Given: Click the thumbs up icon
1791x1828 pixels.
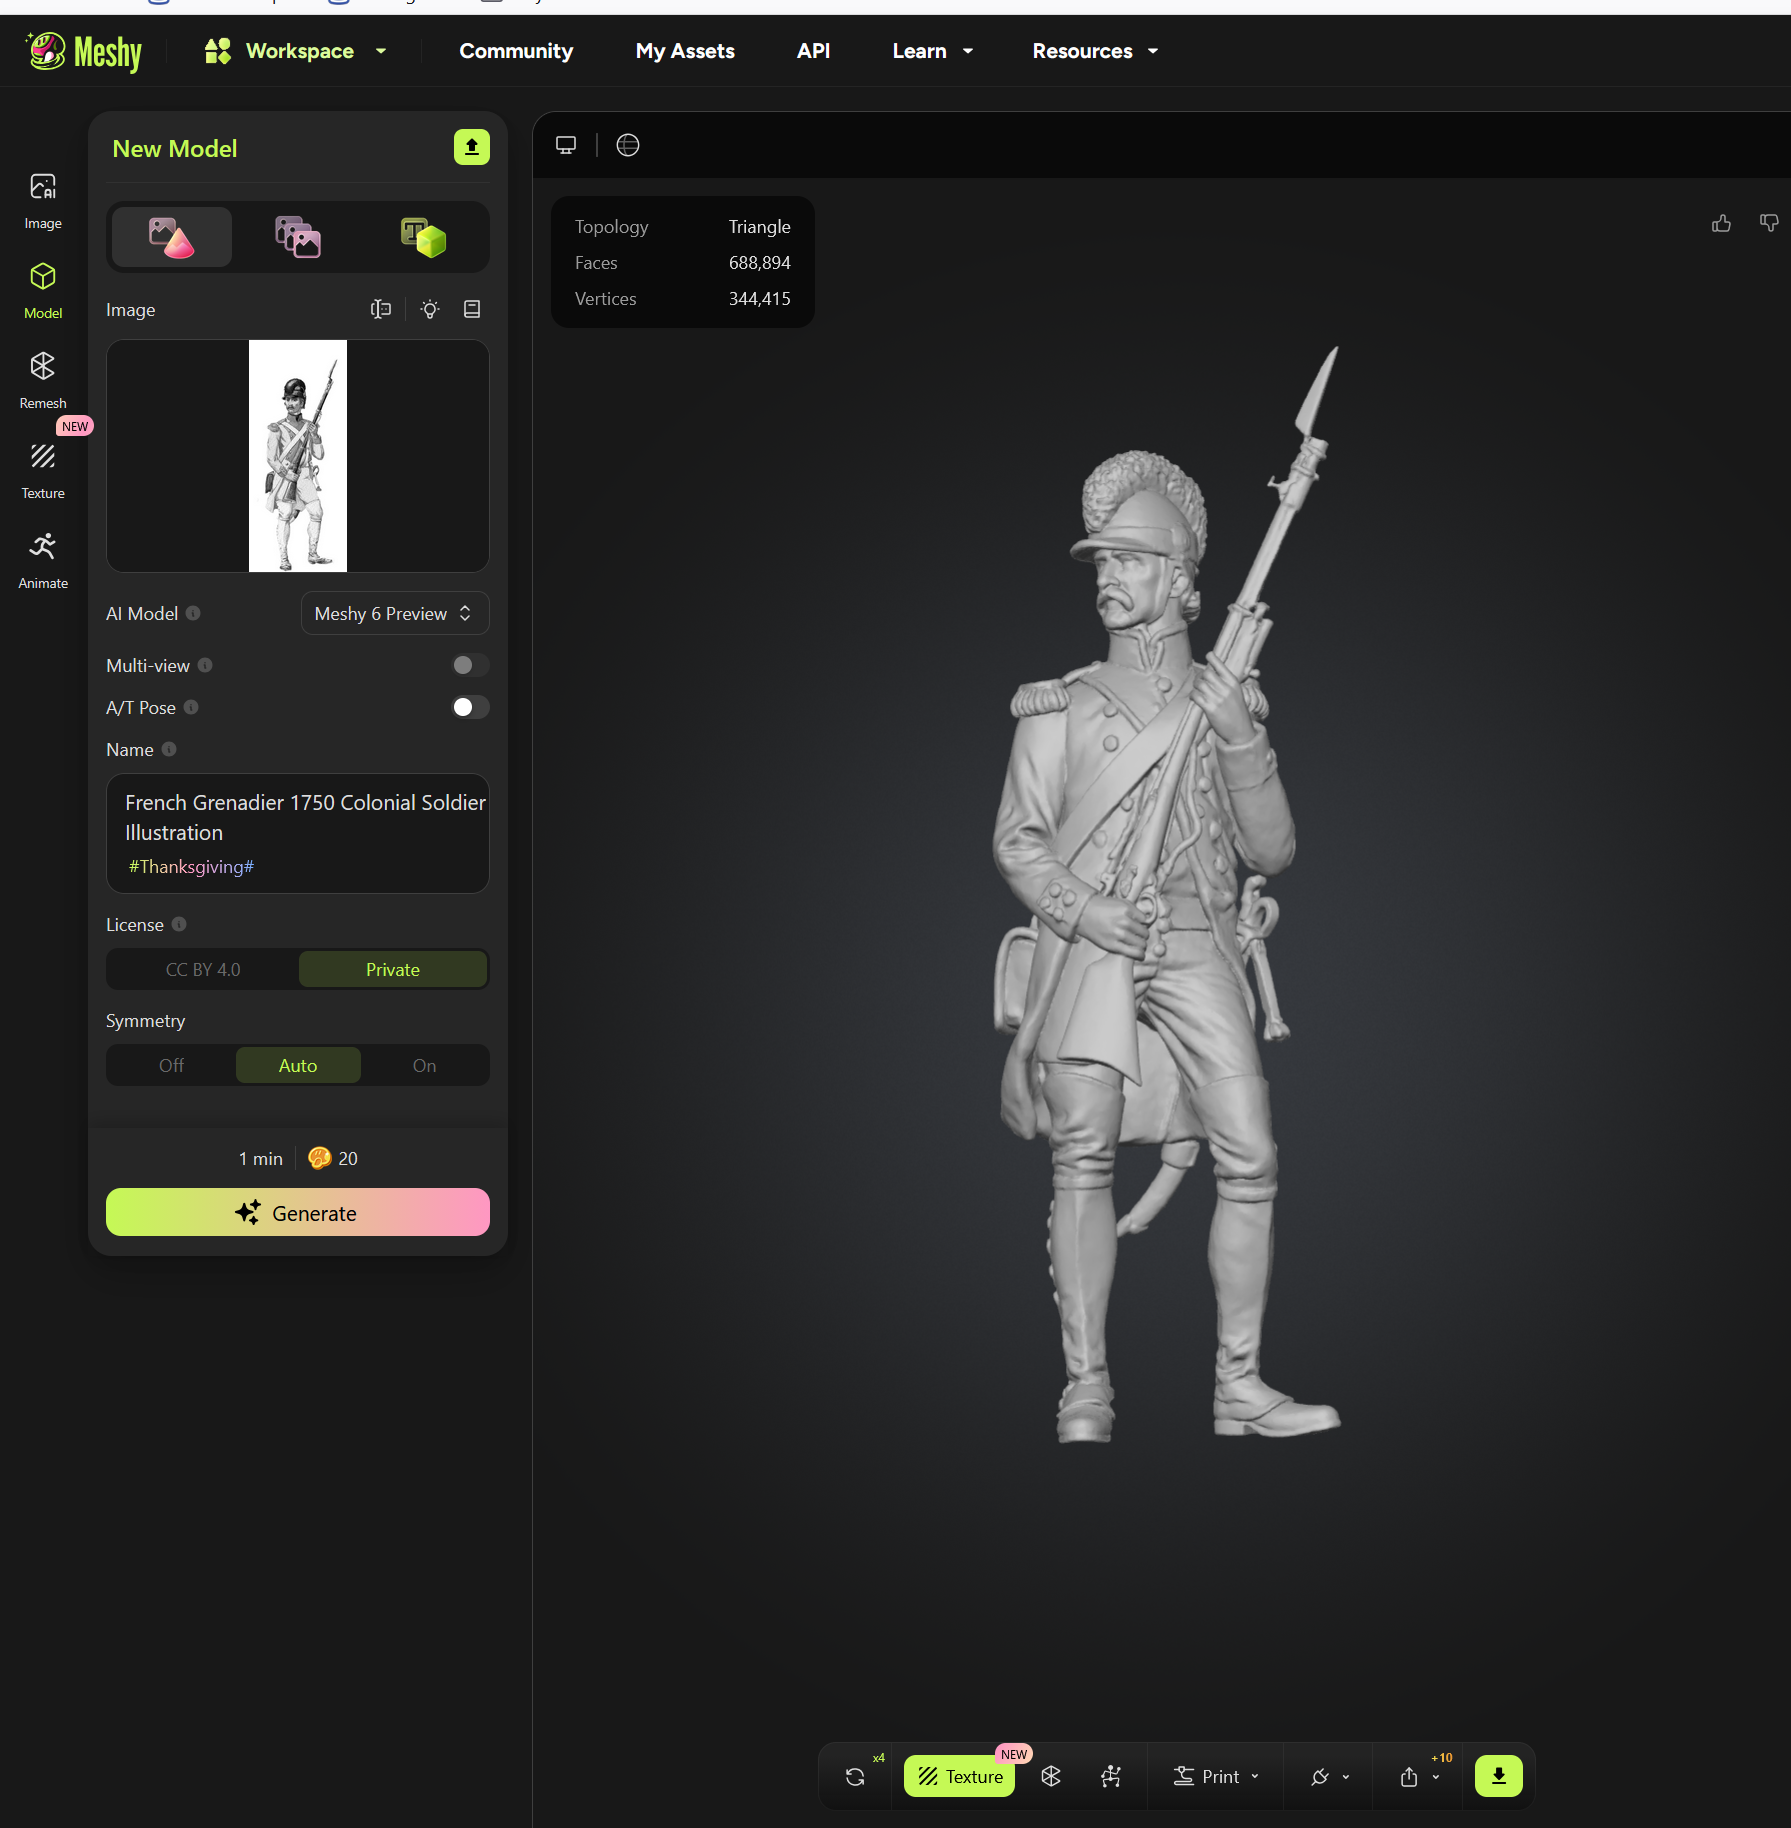Looking at the screenshot, I should pyautogui.click(x=1721, y=223).
